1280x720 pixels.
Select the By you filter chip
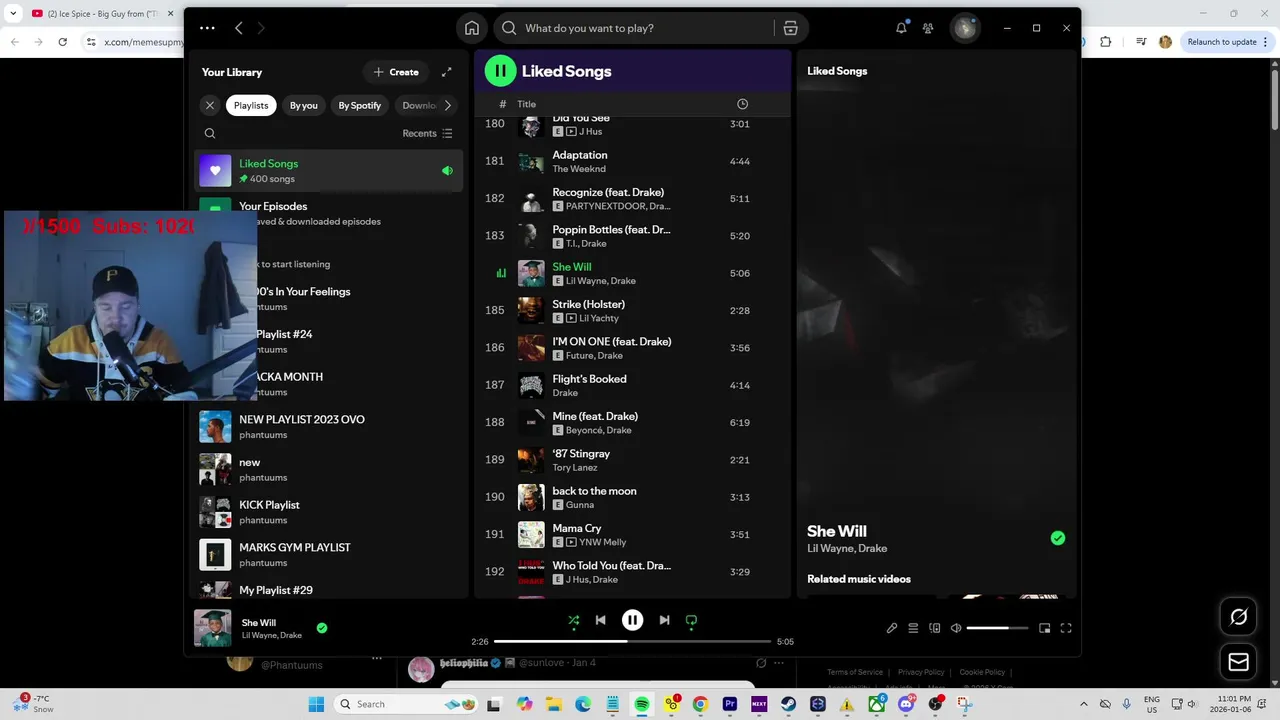coord(304,105)
